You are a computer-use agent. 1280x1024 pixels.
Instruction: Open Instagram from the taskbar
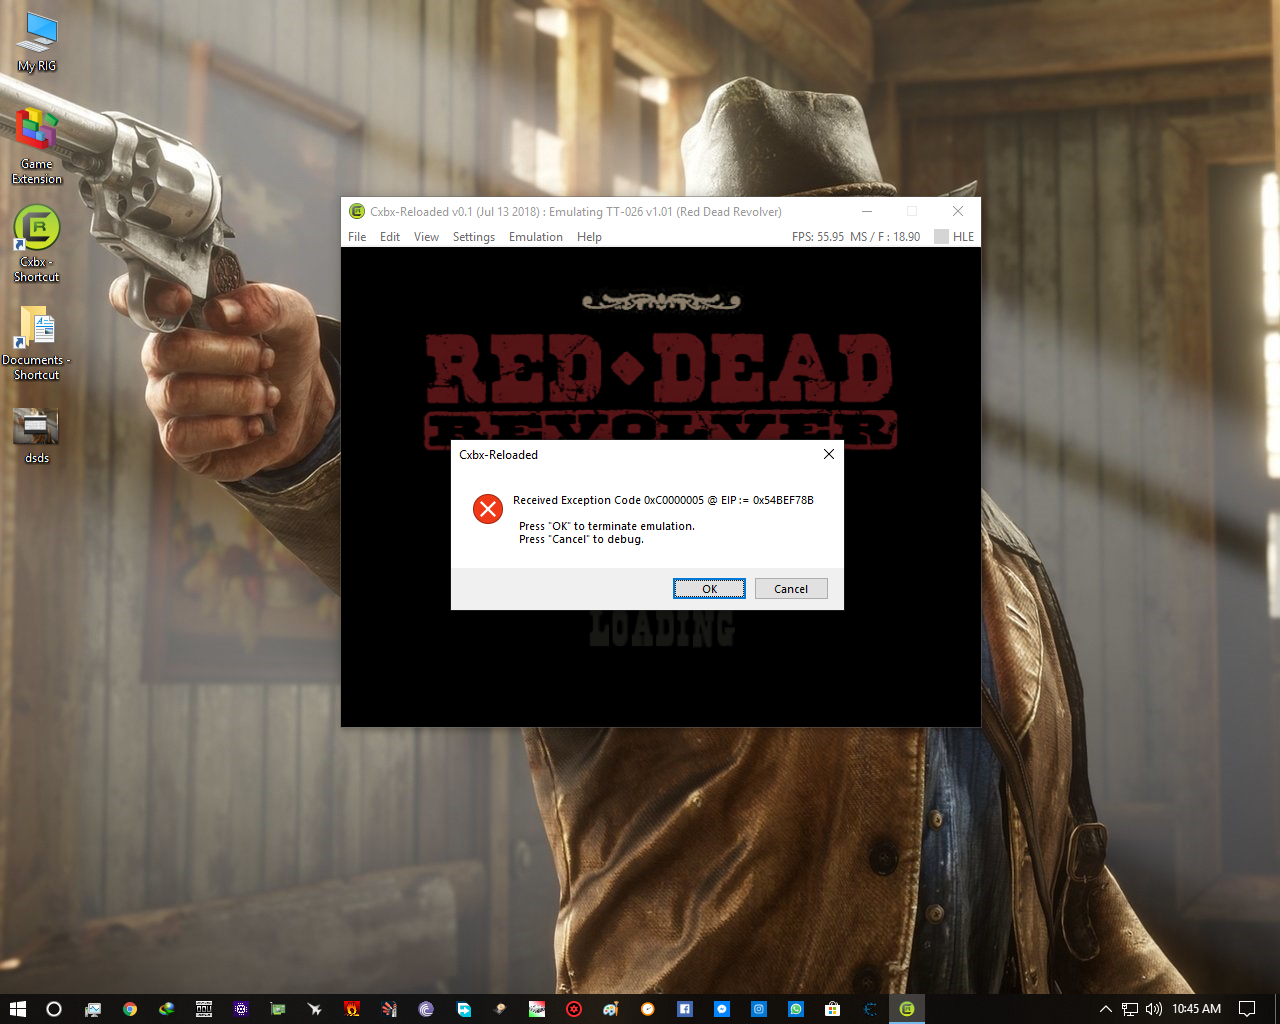coord(759,1009)
